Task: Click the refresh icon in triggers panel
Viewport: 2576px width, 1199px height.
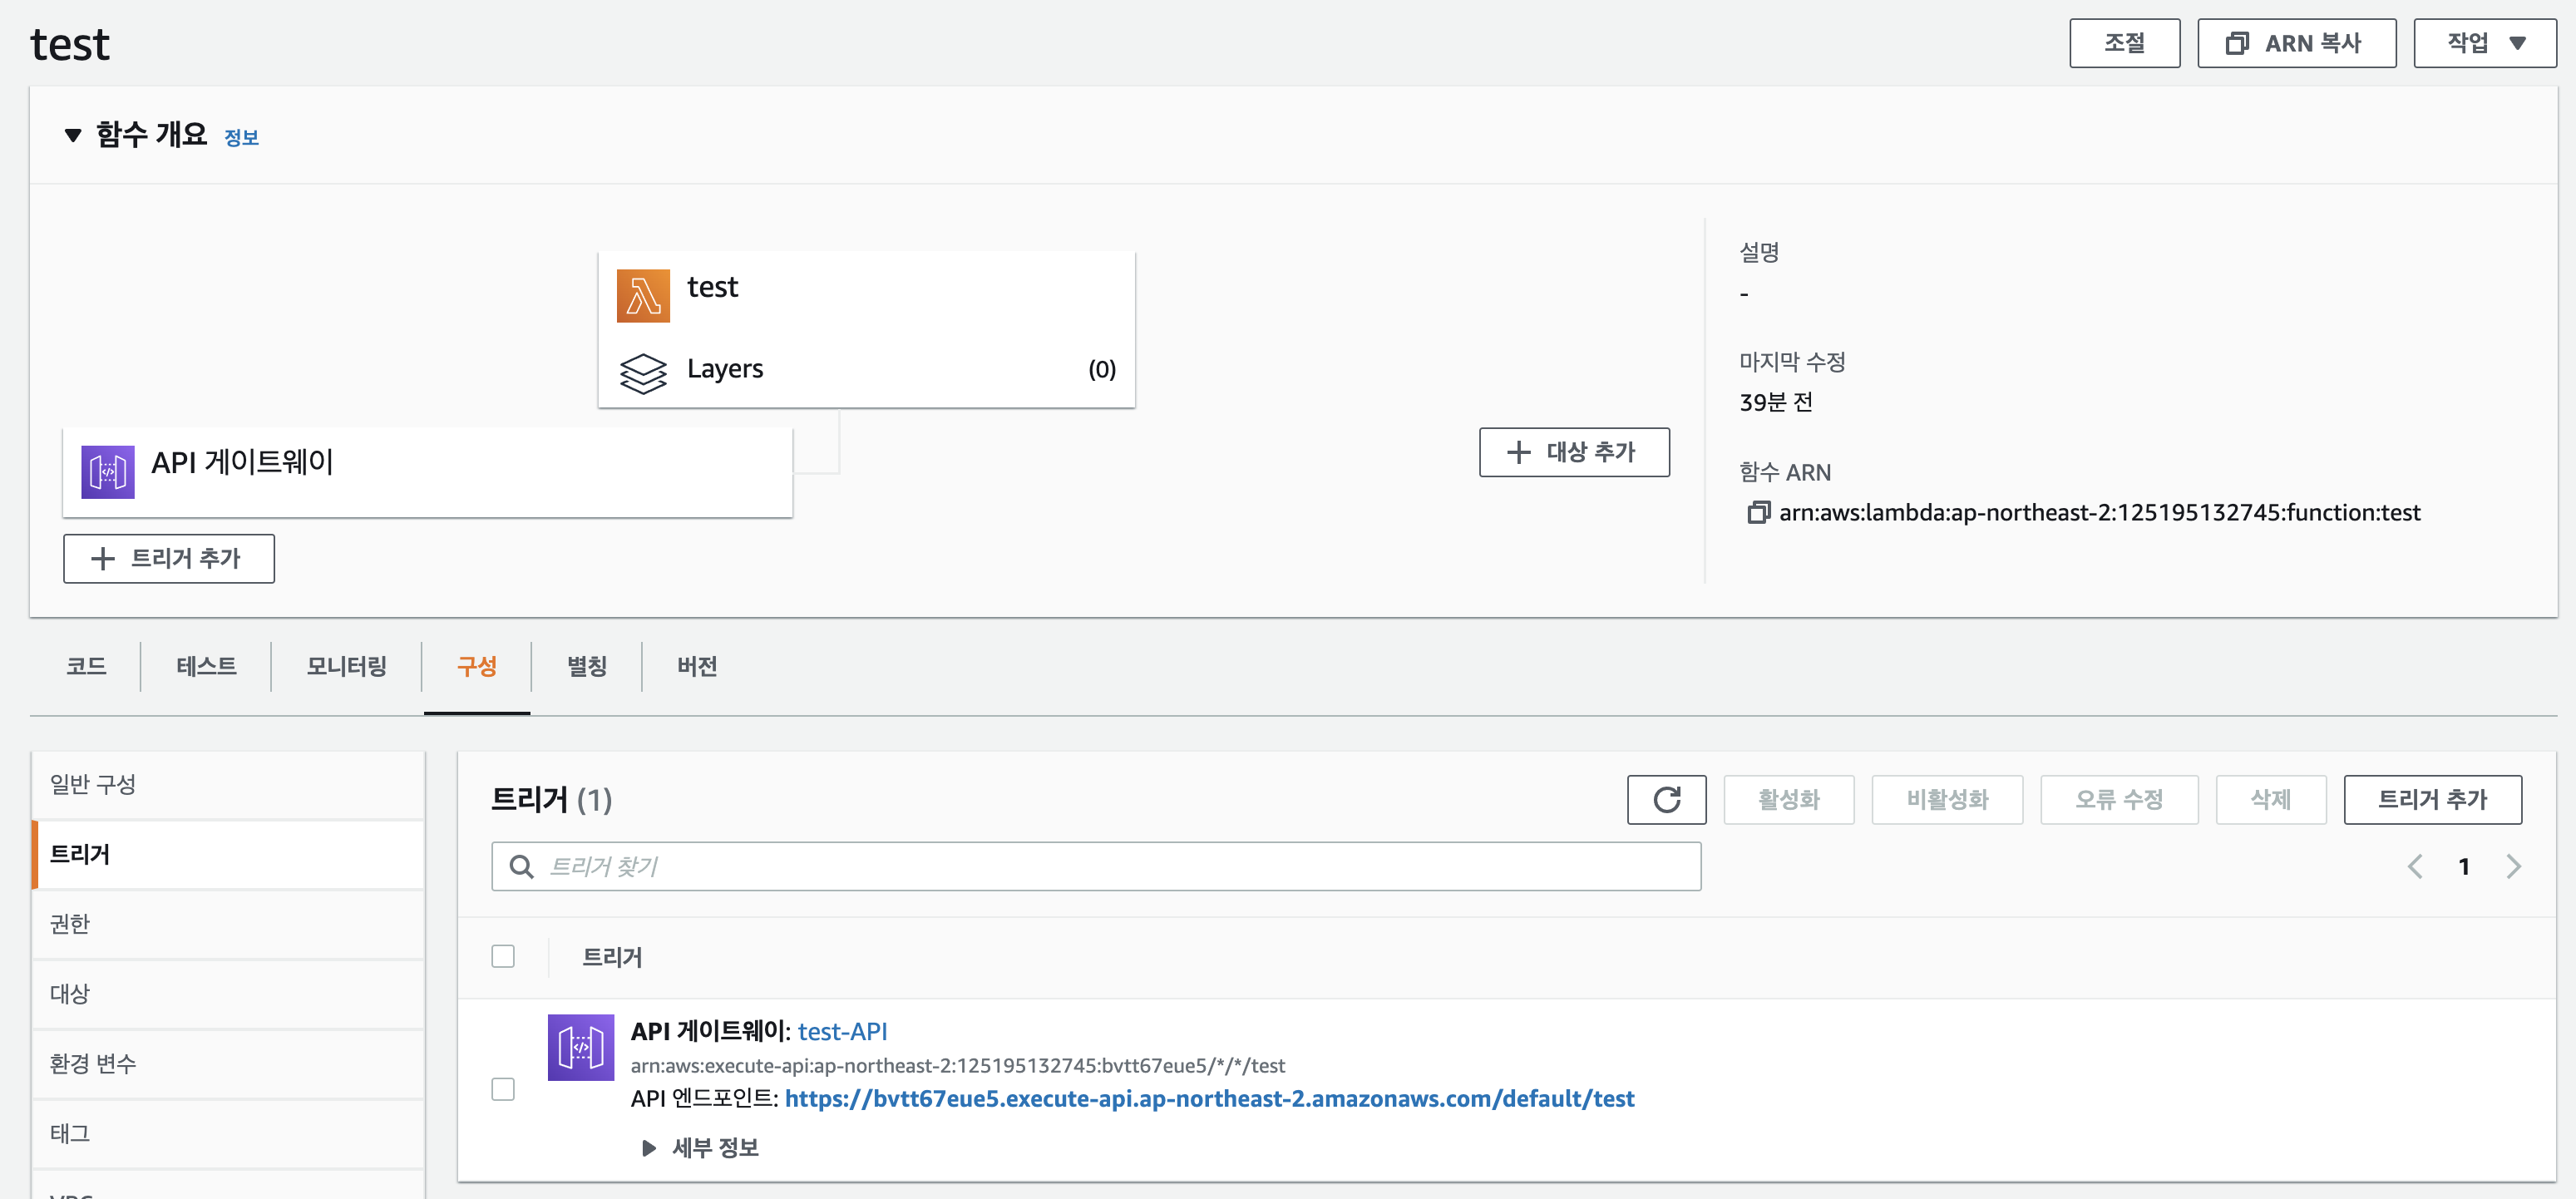Action: pyautogui.click(x=1666, y=799)
